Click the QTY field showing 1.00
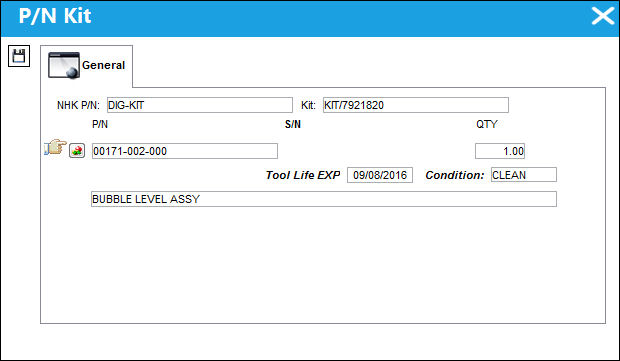 click(500, 151)
